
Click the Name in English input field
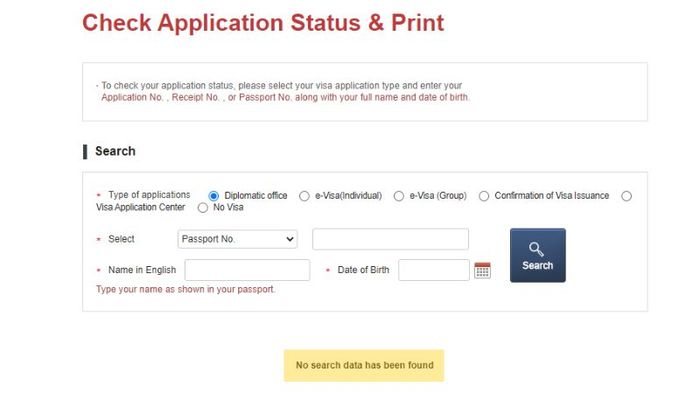pyautogui.click(x=247, y=270)
